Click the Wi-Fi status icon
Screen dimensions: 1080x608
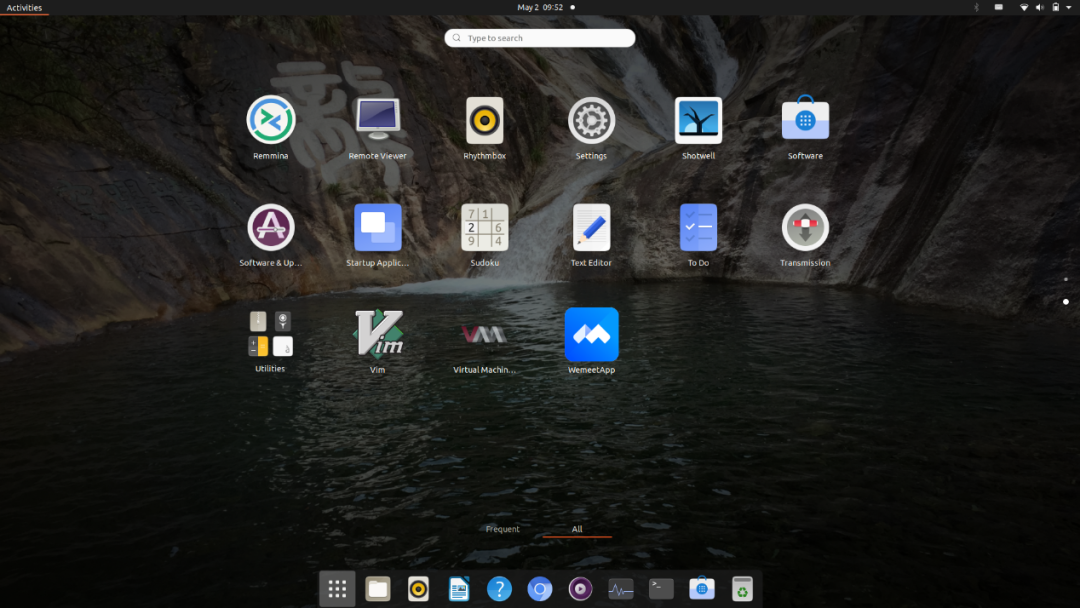click(x=1024, y=8)
